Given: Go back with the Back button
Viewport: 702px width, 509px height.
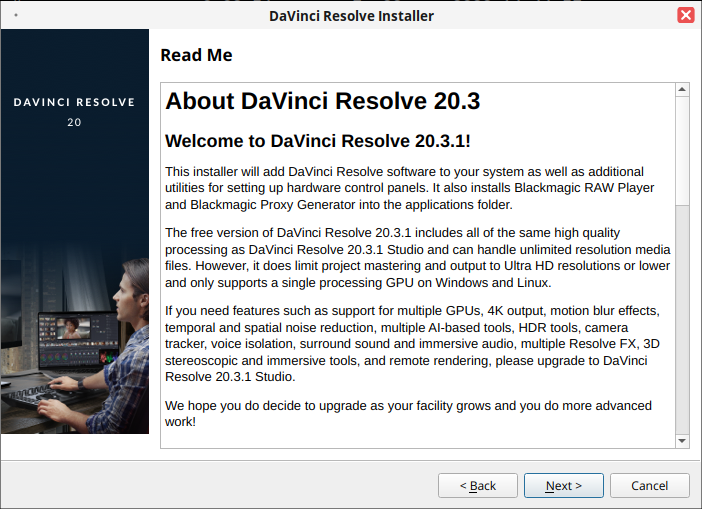Looking at the screenshot, I should pos(478,486).
